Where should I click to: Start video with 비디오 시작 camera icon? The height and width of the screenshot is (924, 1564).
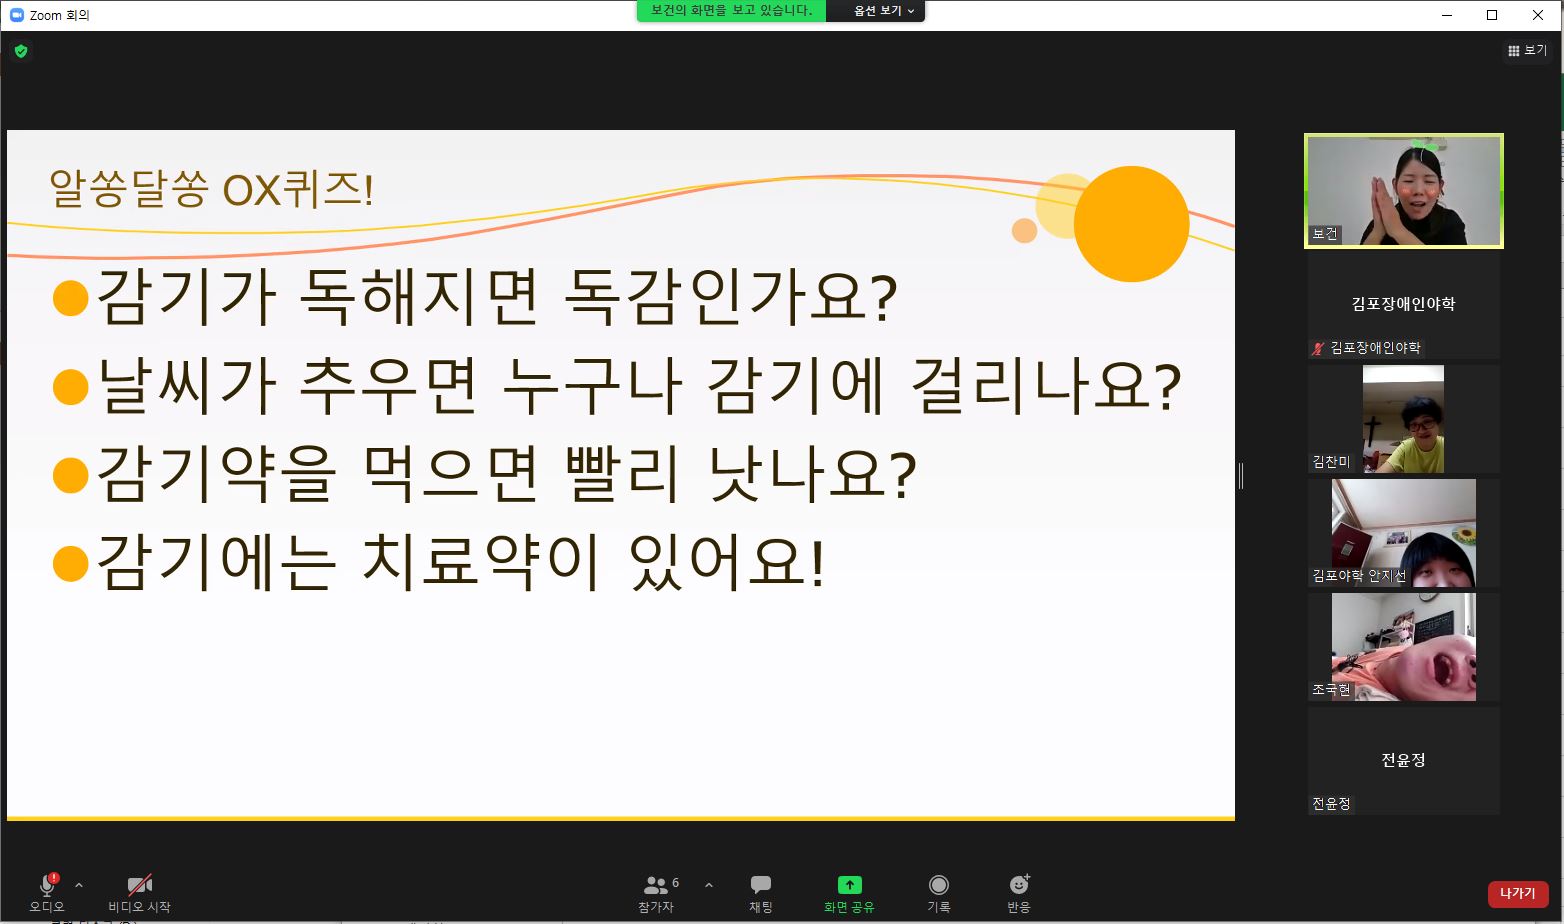(139, 886)
